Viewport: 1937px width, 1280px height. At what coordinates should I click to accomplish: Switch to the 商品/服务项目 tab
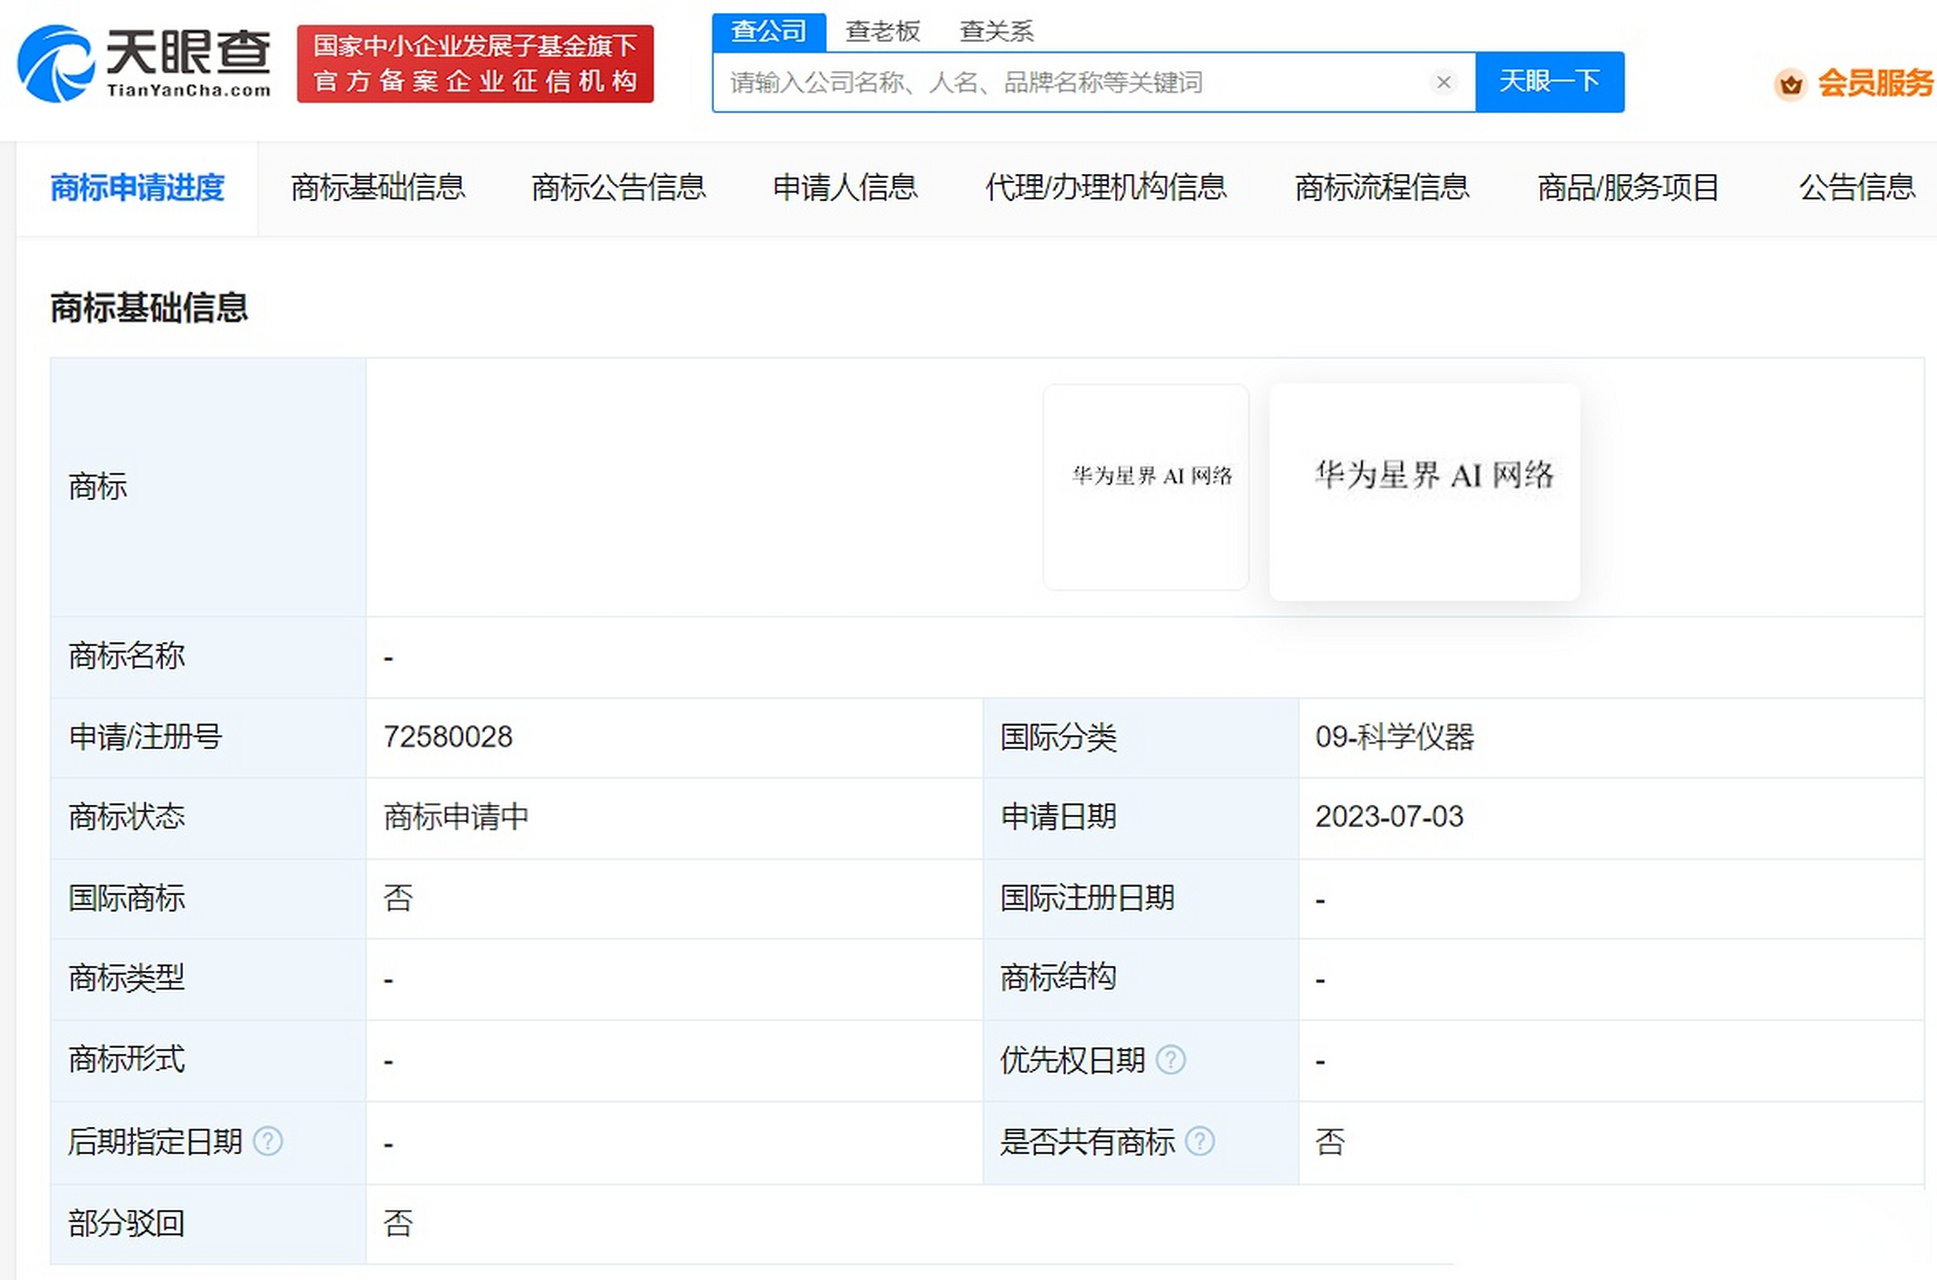[x=1628, y=188]
